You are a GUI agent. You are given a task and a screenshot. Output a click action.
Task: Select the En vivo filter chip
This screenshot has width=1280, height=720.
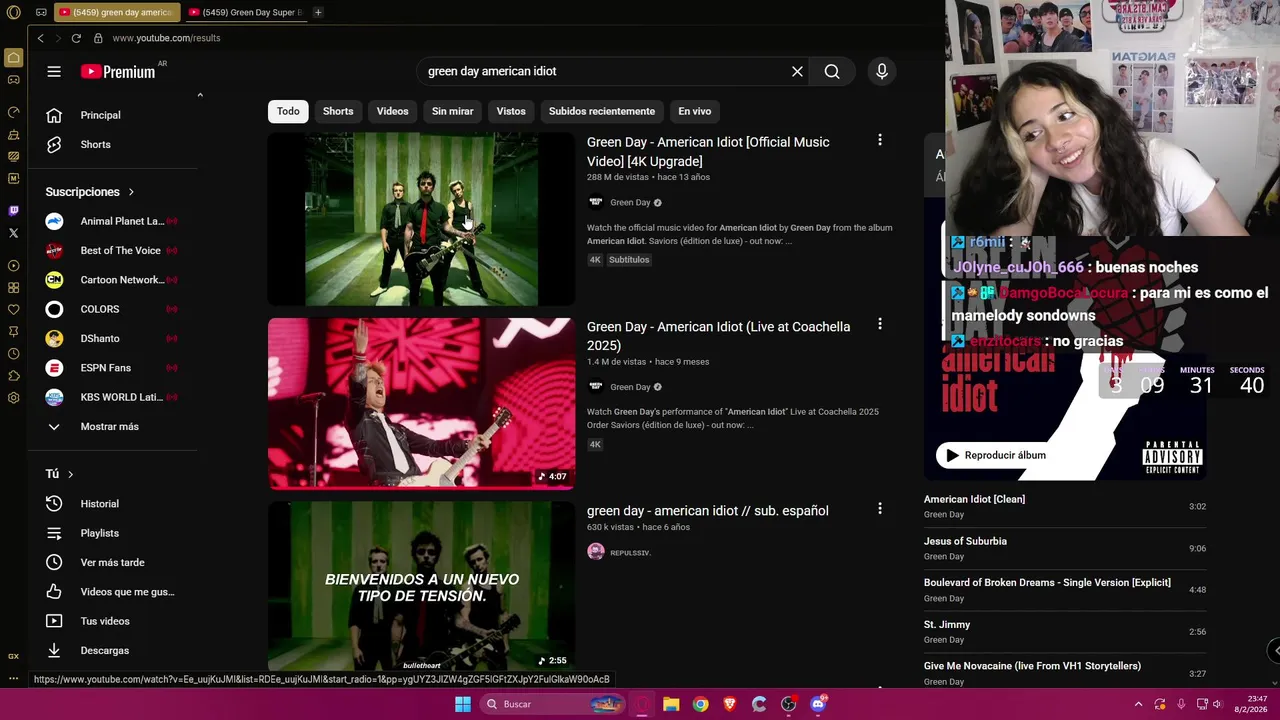point(695,111)
